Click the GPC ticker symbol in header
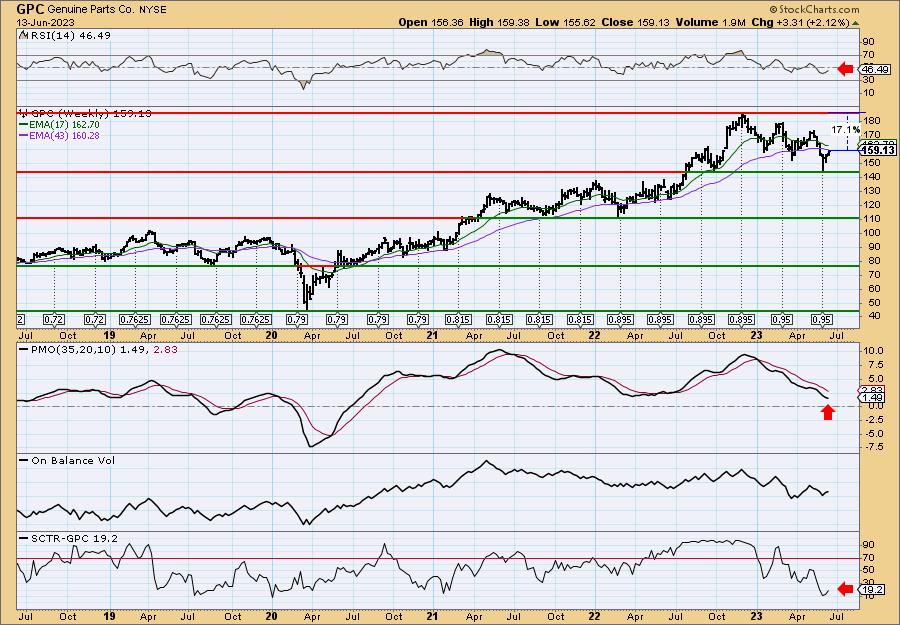Viewport: 900px width, 625px height. coord(30,9)
